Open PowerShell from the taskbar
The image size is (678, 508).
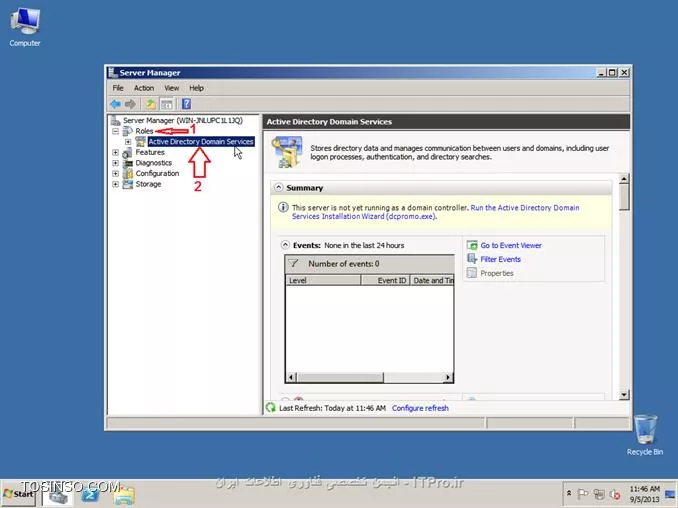90,495
